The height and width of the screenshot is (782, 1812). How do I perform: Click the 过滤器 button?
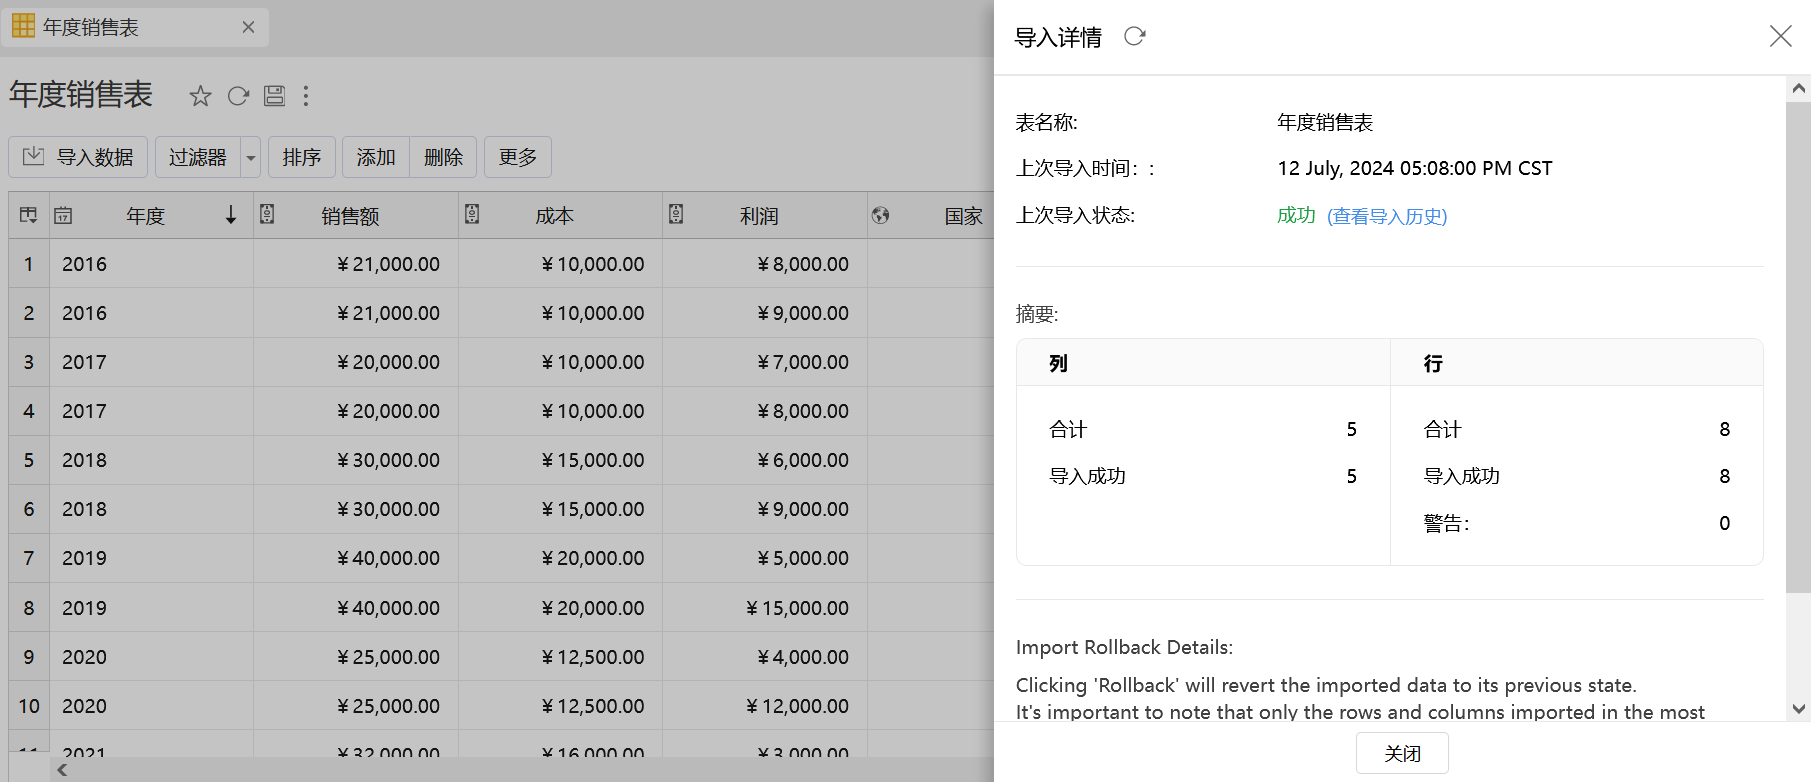tap(198, 157)
